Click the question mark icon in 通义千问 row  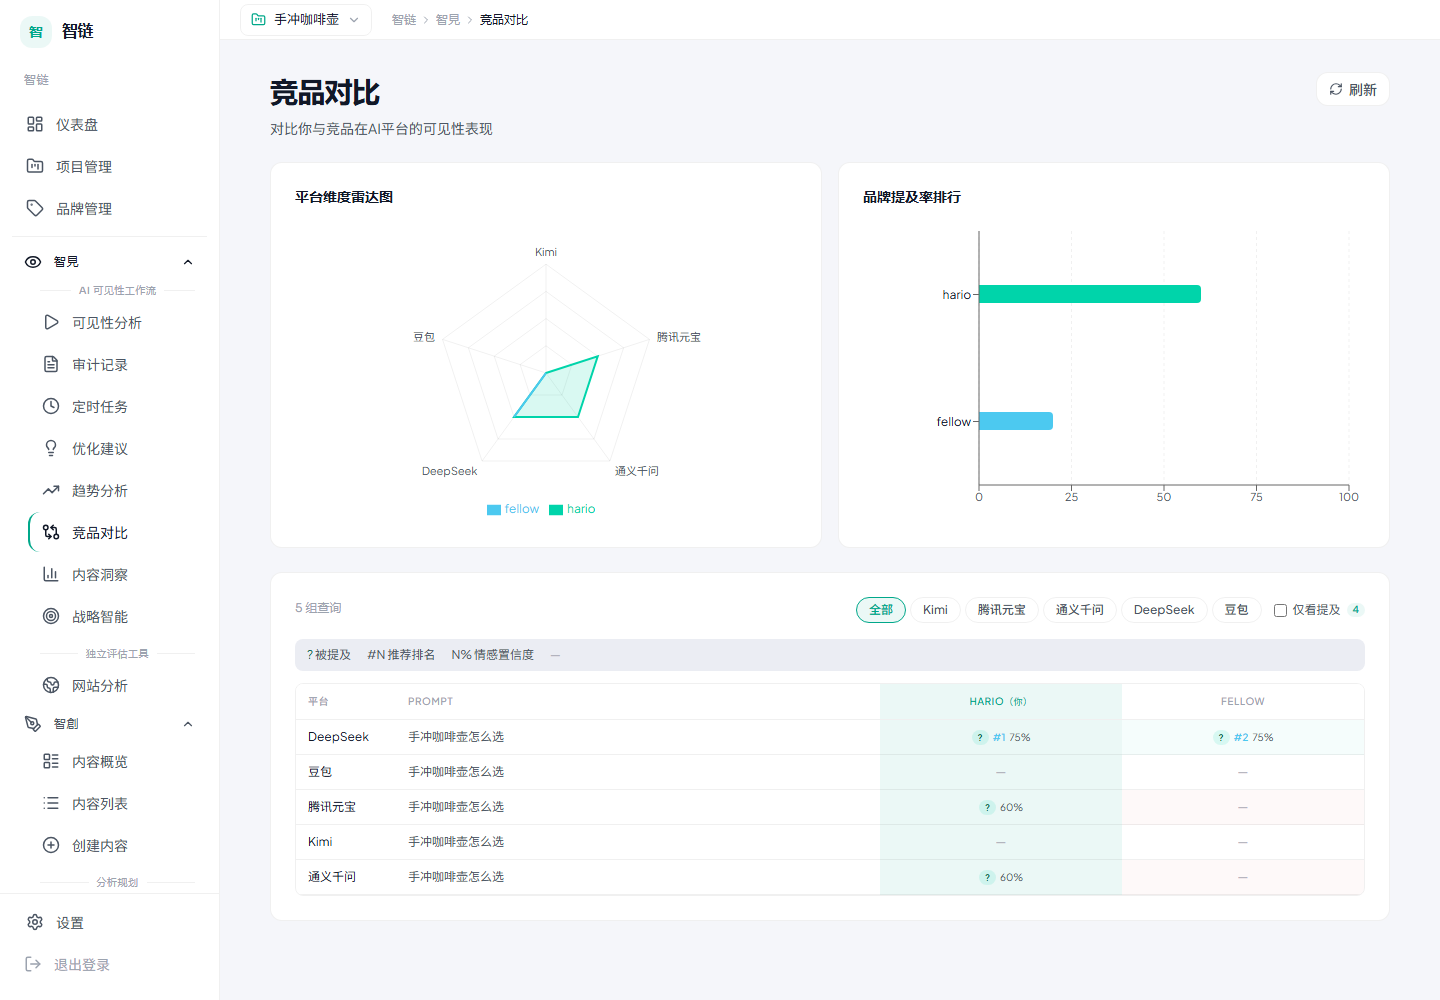click(x=987, y=878)
